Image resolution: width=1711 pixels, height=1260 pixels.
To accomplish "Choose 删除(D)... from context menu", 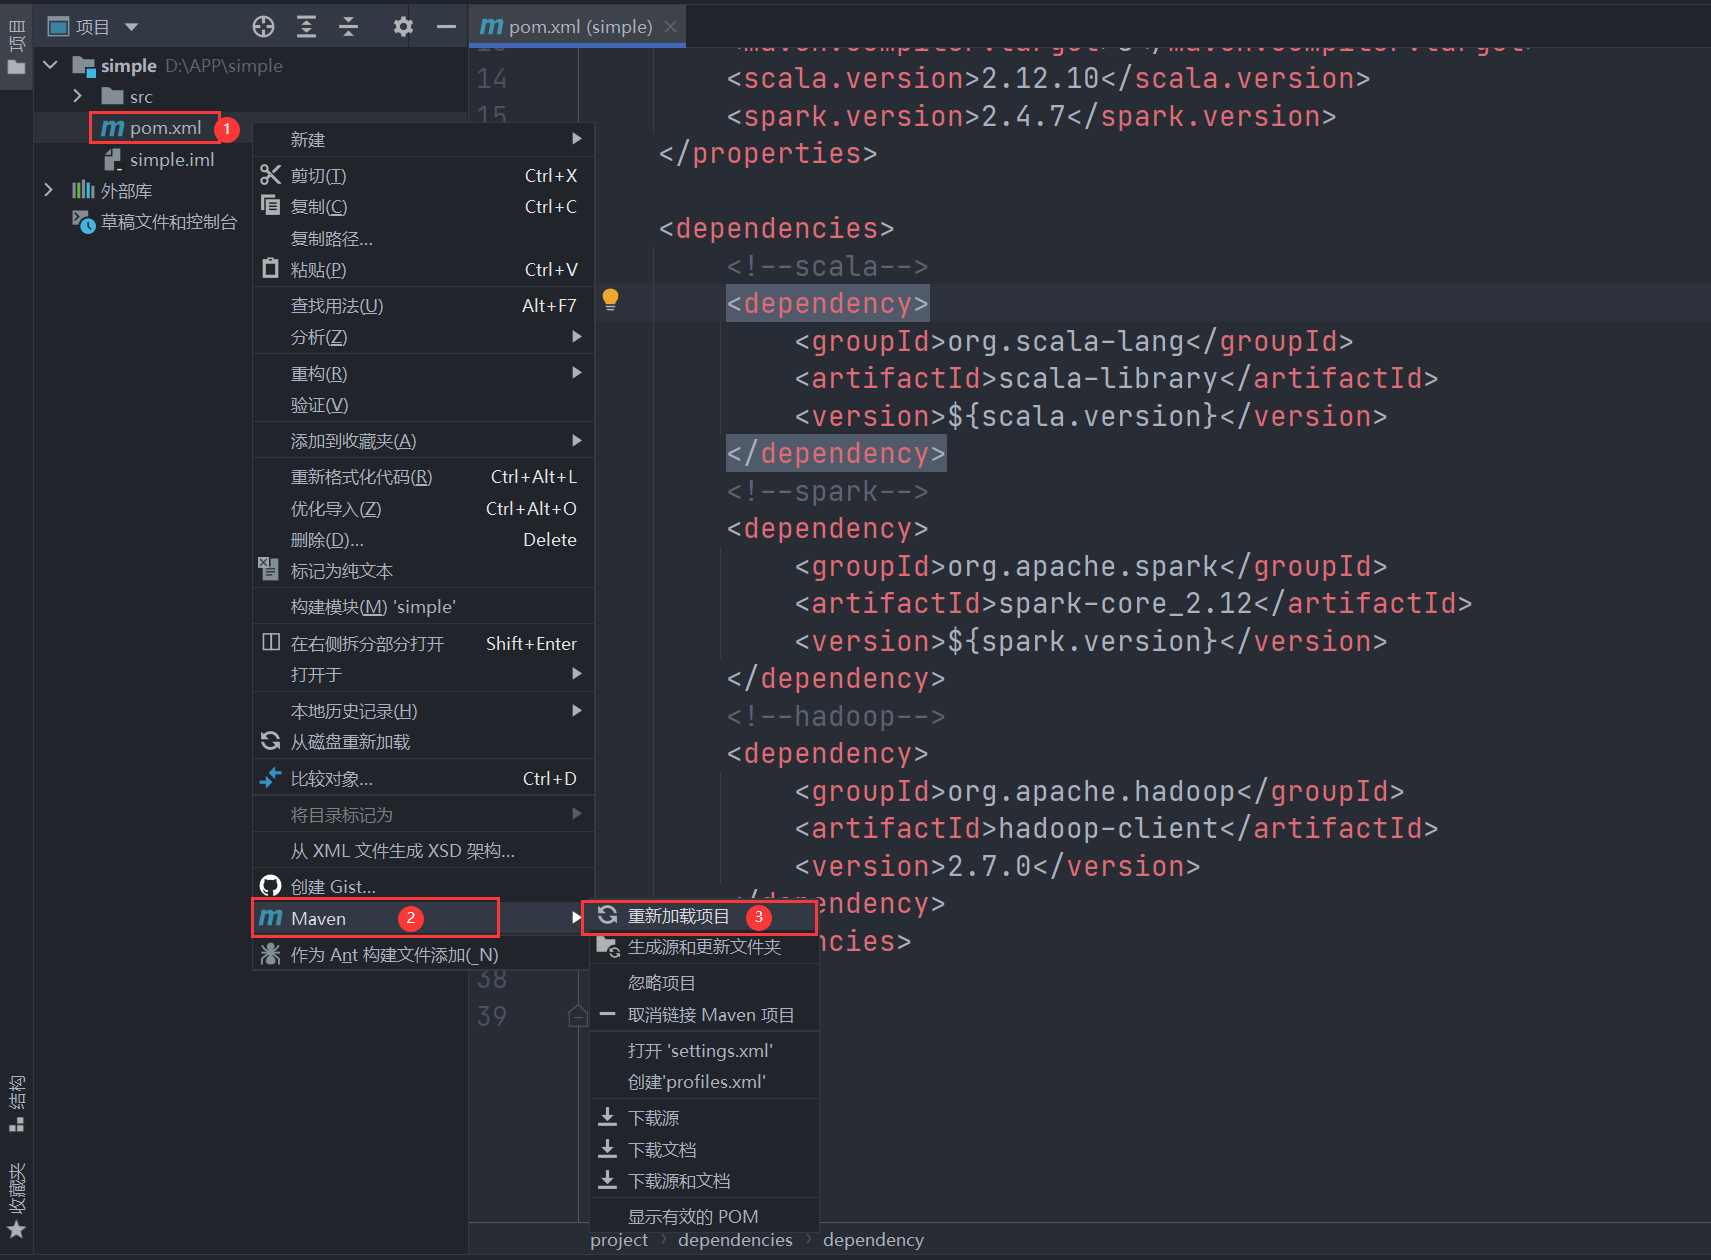I will coord(424,540).
